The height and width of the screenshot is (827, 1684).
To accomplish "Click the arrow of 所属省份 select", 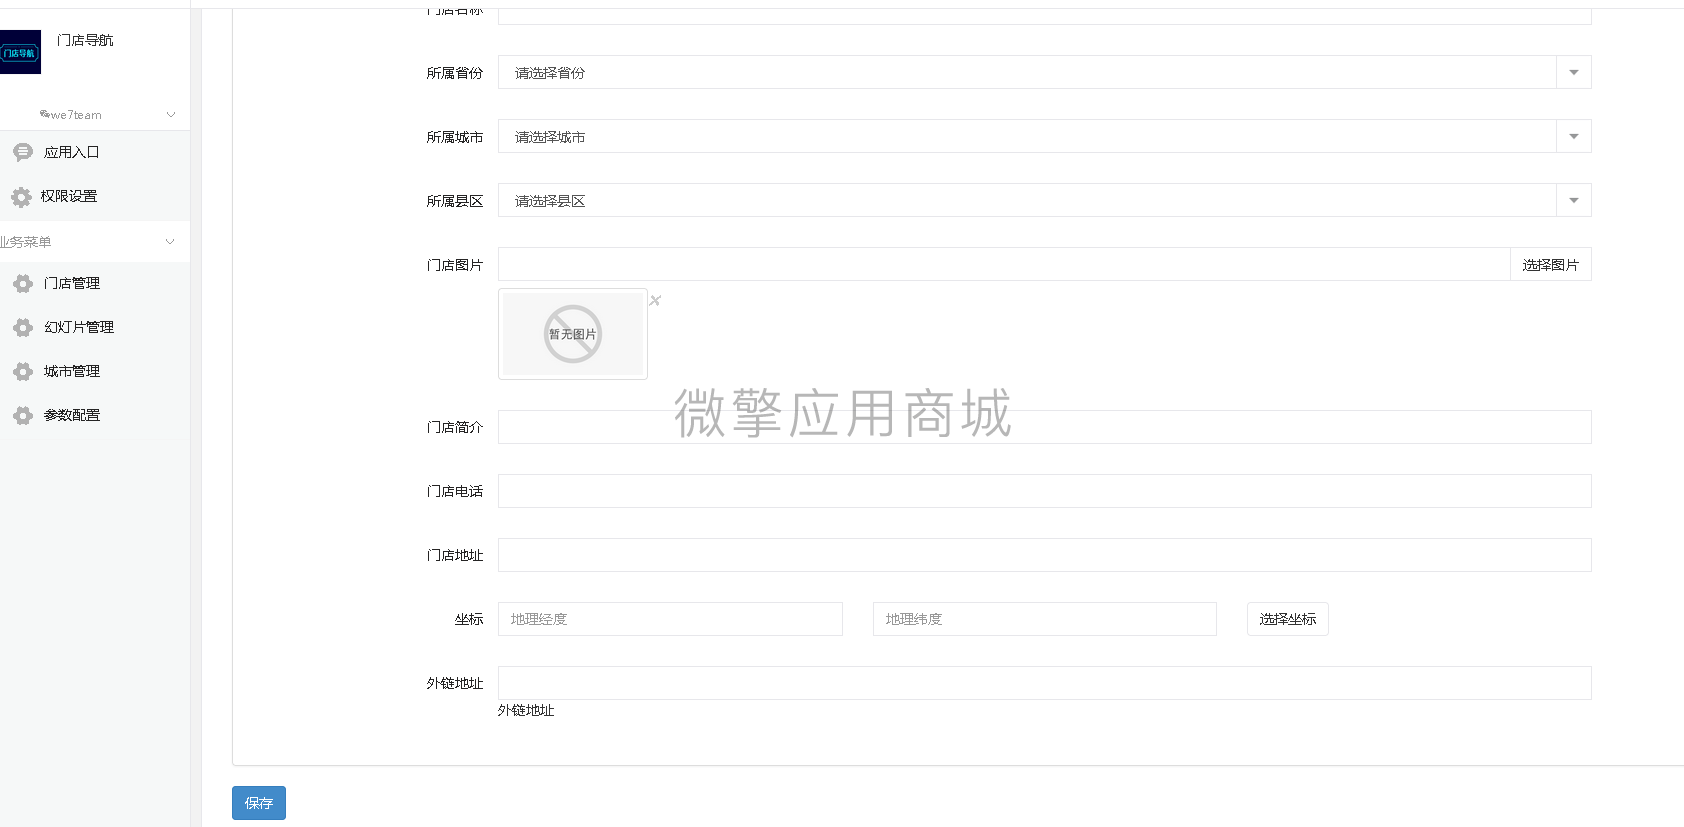I will [x=1574, y=72].
